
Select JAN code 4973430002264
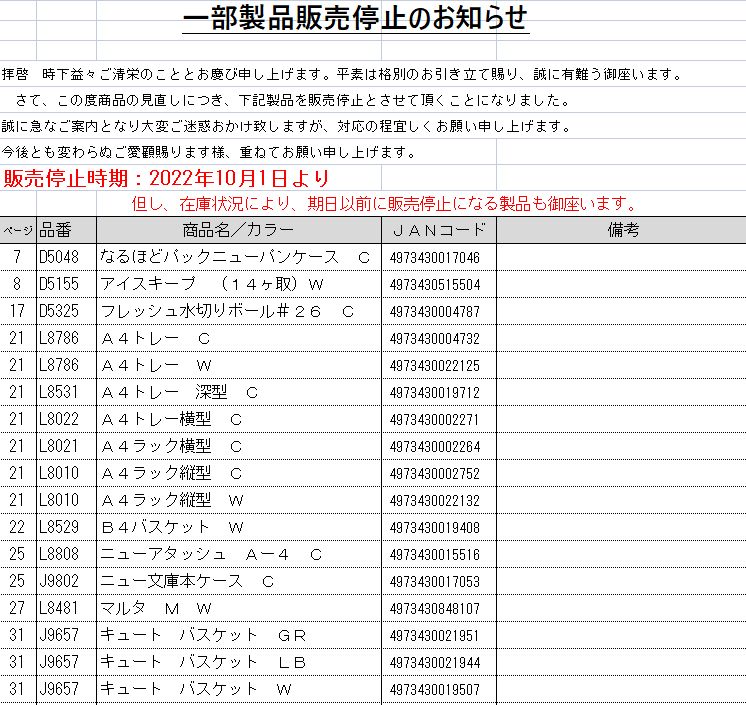point(435,447)
